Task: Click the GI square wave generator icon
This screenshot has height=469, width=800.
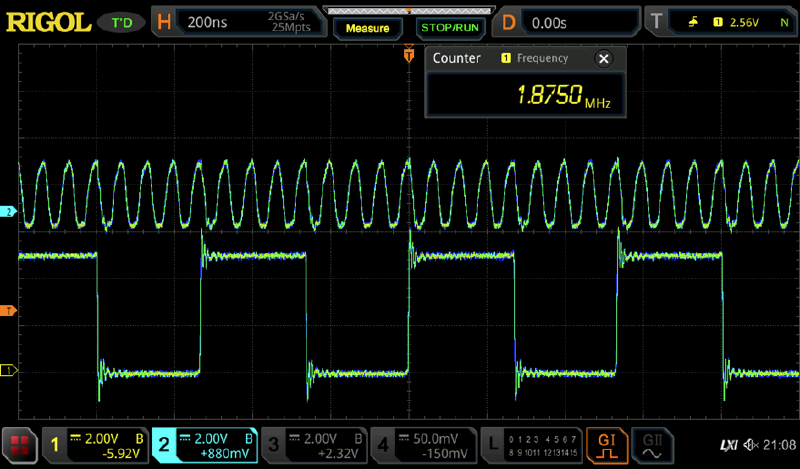Action: point(606,443)
